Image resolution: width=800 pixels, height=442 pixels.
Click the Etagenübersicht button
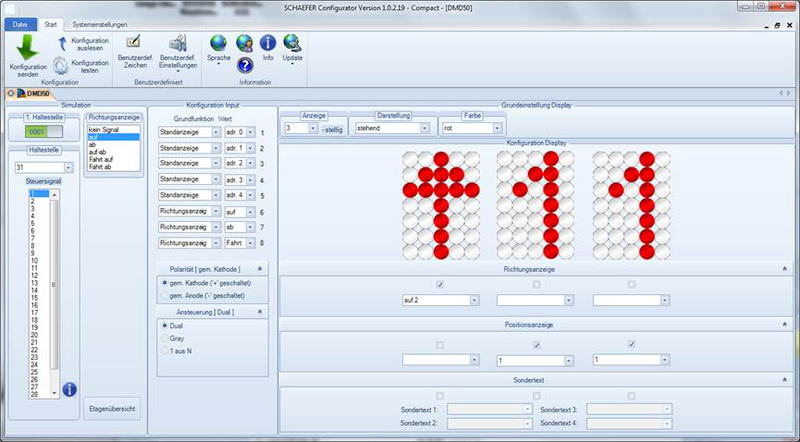pos(112,409)
